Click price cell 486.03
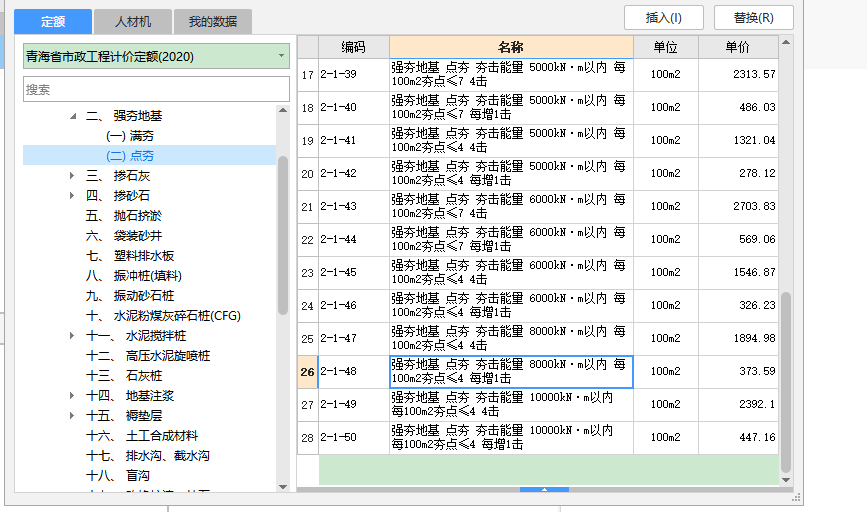The image size is (867, 512). click(739, 107)
